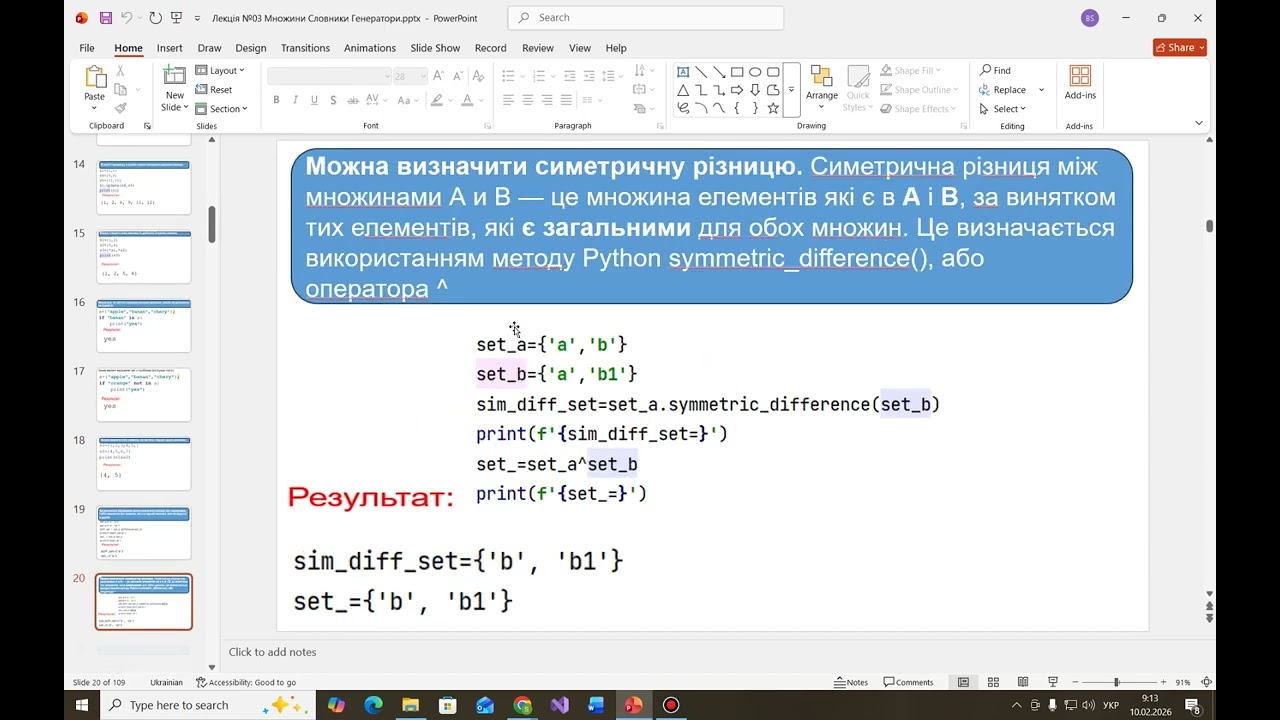Click the Replace button

(1003, 89)
